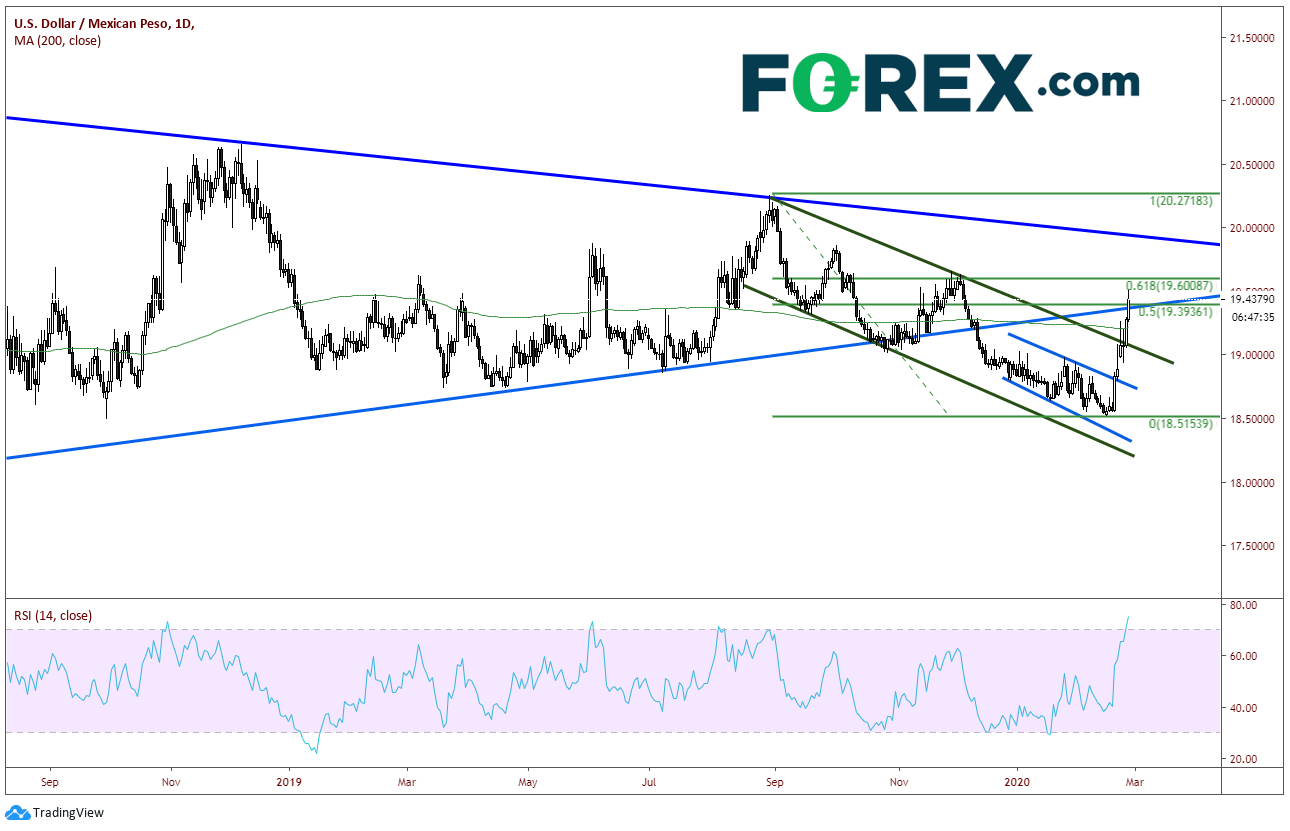Image resolution: width=1290 pixels, height=831 pixels.
Task: Click the 20.00000 price axis label
Action: coord(1254,228)
